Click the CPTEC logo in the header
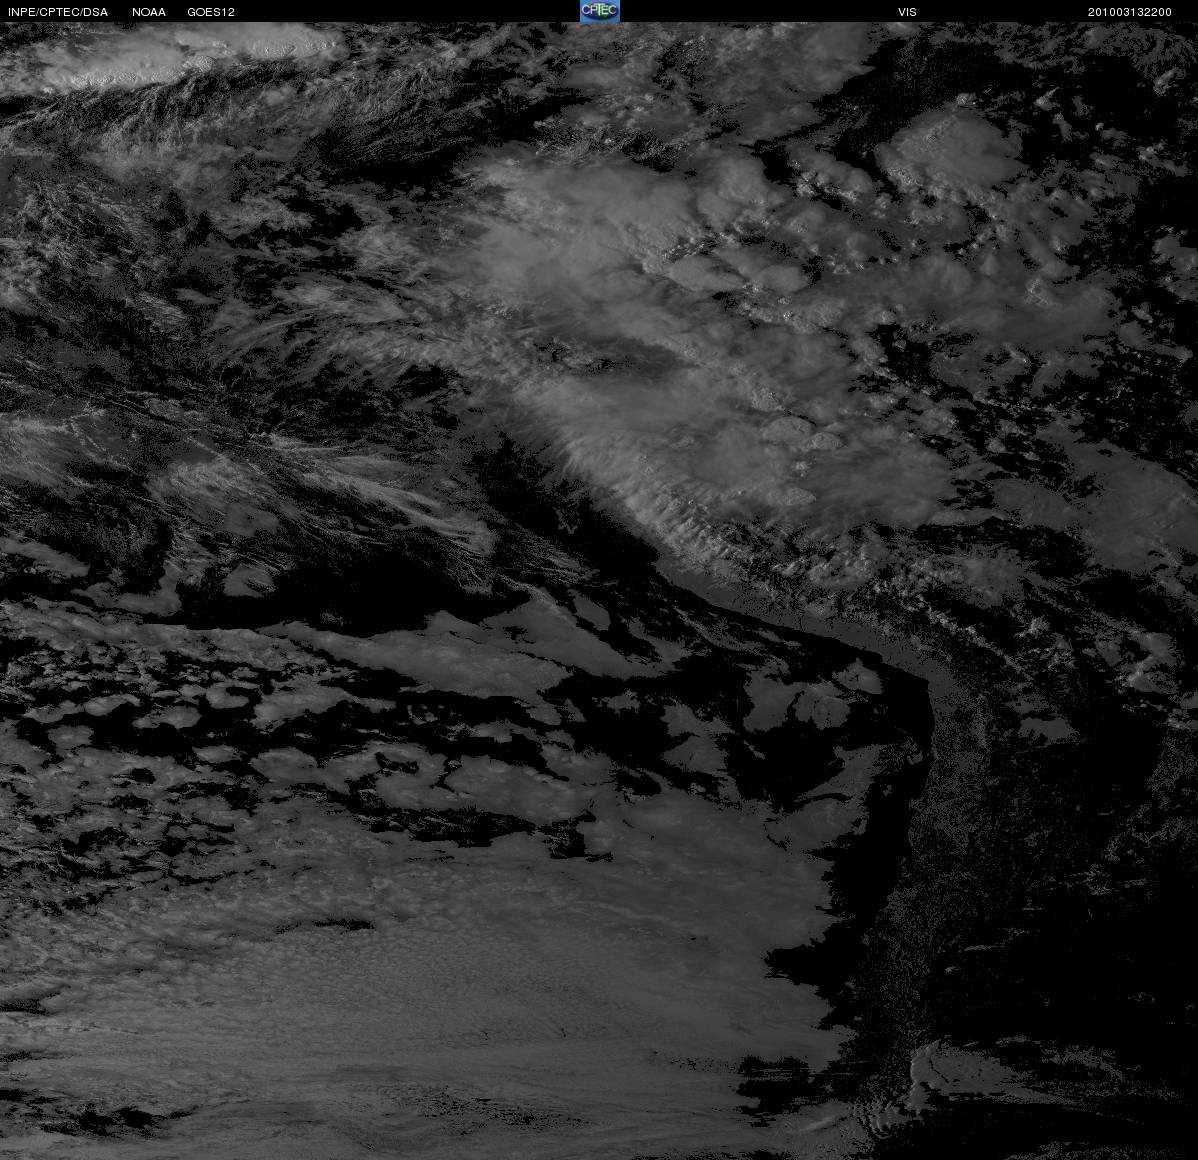This screenshot has width=1198, height=1160. coord(600,11)
